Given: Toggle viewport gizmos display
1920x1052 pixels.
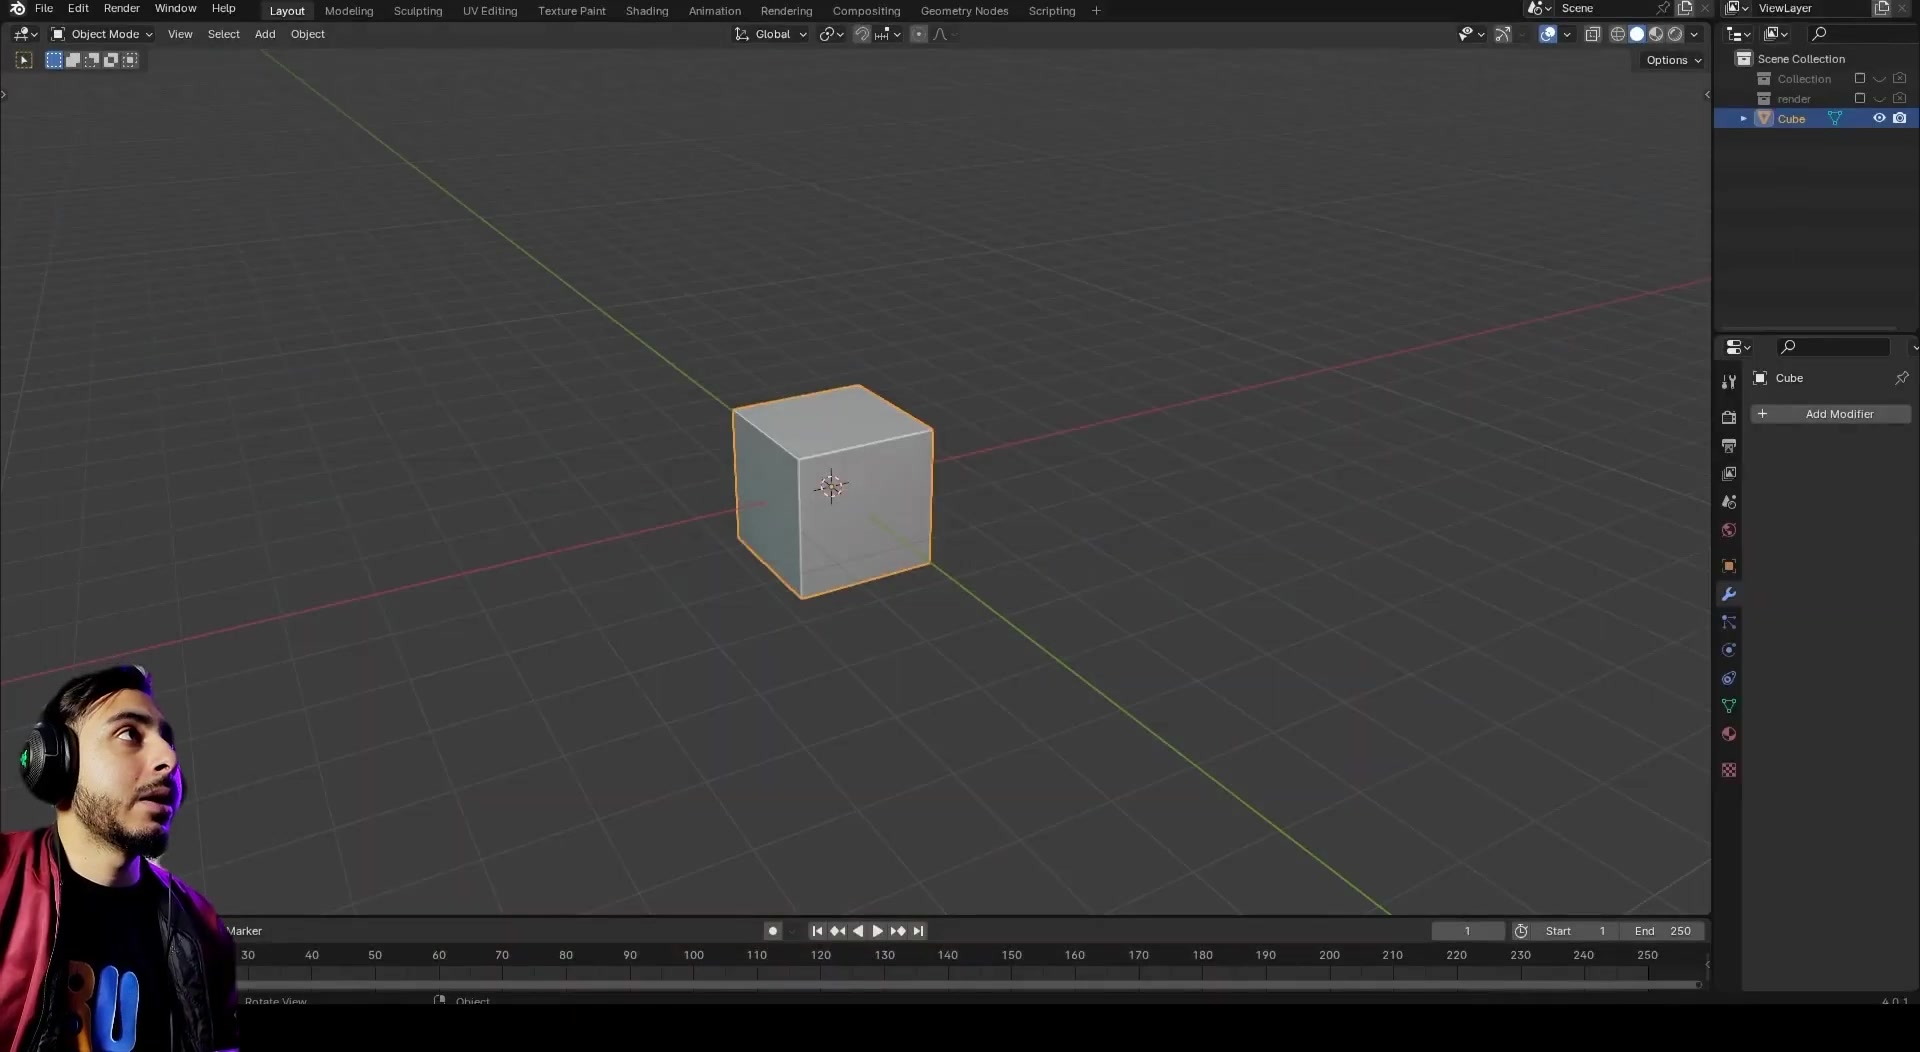Looking at the screenshot, I should click(1503, 34).
